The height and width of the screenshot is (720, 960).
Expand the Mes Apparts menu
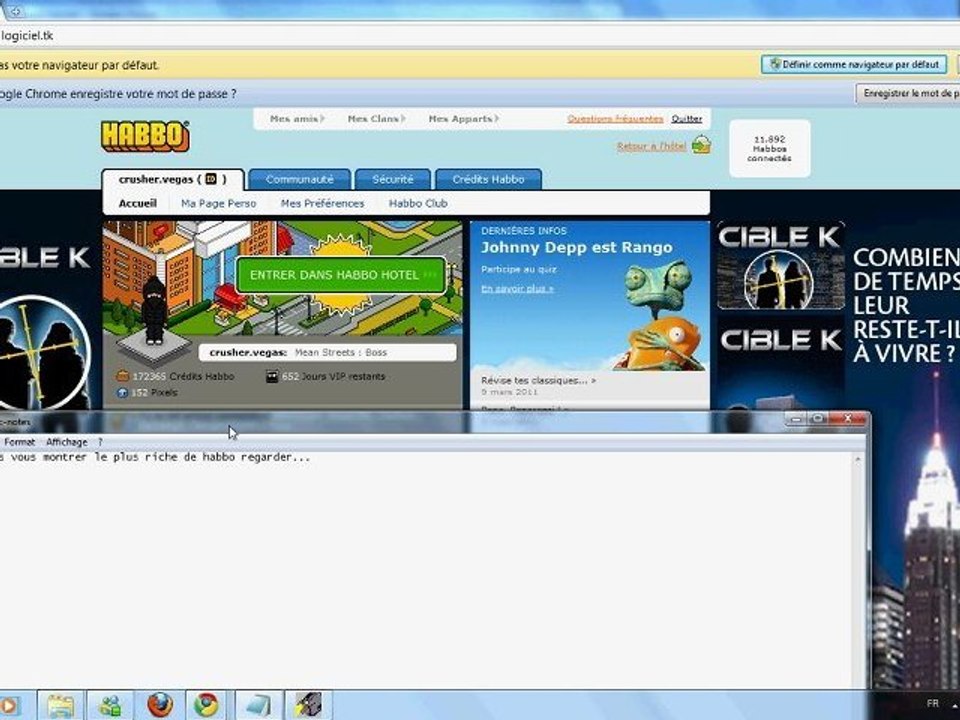pyautogui.click(x=463, y=119)
